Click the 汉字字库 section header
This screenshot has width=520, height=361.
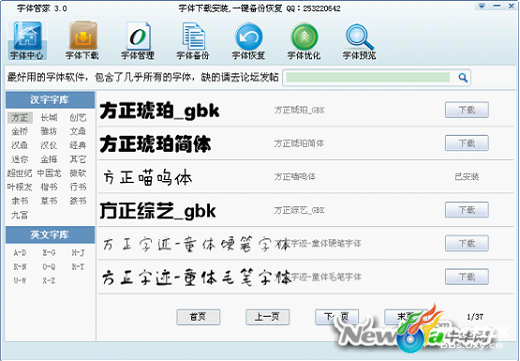[x=50, y=100]
